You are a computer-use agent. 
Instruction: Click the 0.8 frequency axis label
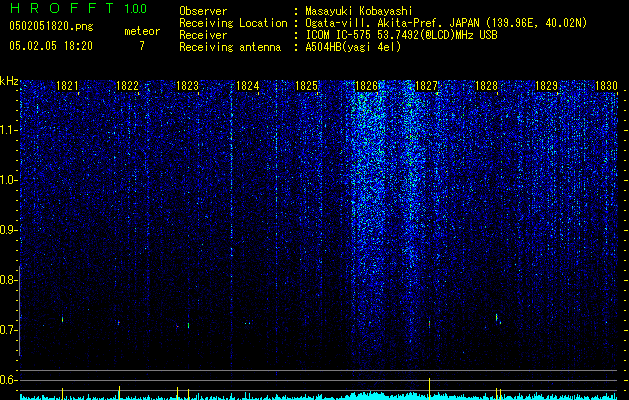(x=9, y=280)
